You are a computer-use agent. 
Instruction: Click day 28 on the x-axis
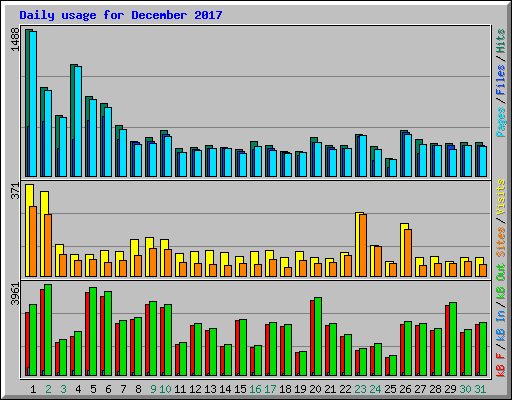(x=435, y=389)
